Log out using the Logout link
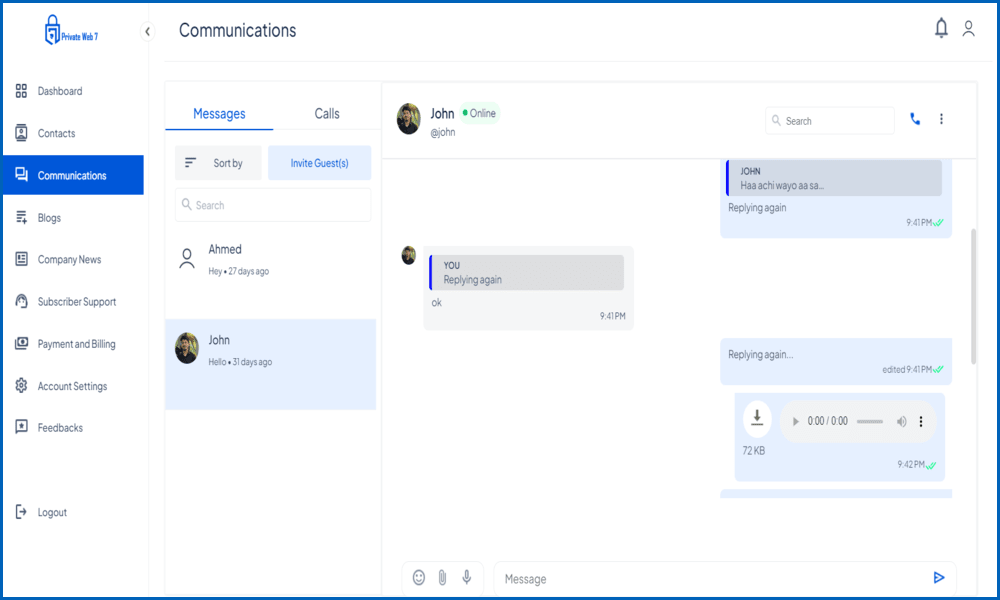This screenshot has height=600, width=1000. [52, 512]
